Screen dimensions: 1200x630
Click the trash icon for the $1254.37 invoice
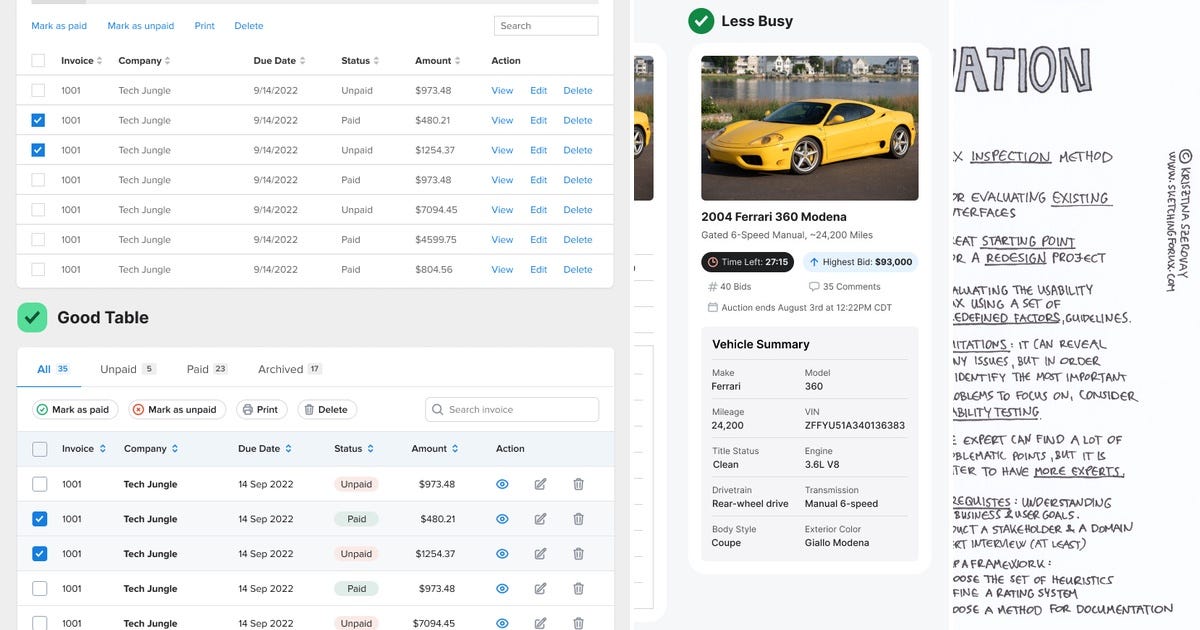coord(578,553)
